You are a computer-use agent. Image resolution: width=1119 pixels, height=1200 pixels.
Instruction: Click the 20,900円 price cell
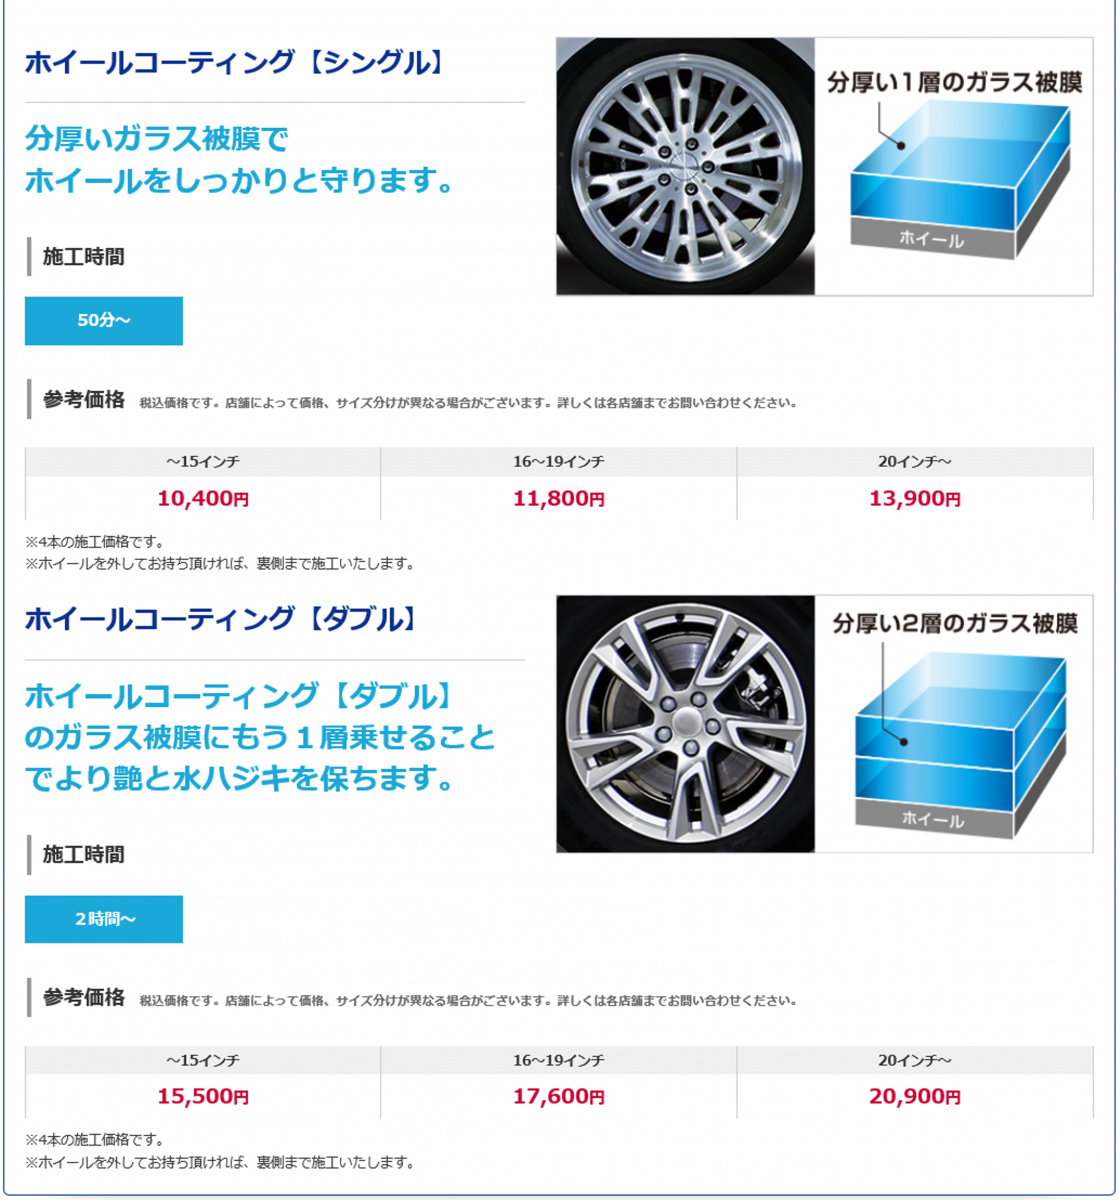pos(915,1096)
